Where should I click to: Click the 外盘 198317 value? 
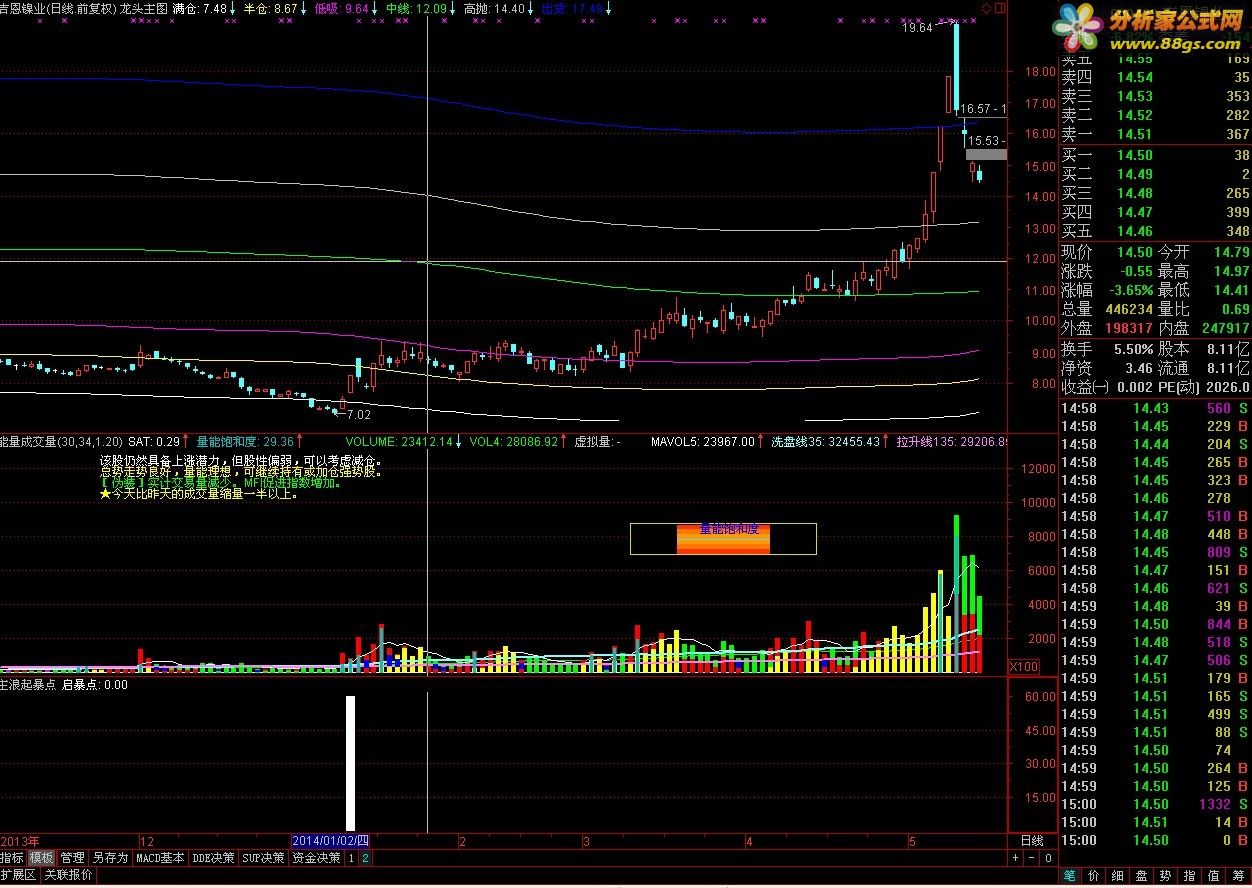coord(1127,328)
